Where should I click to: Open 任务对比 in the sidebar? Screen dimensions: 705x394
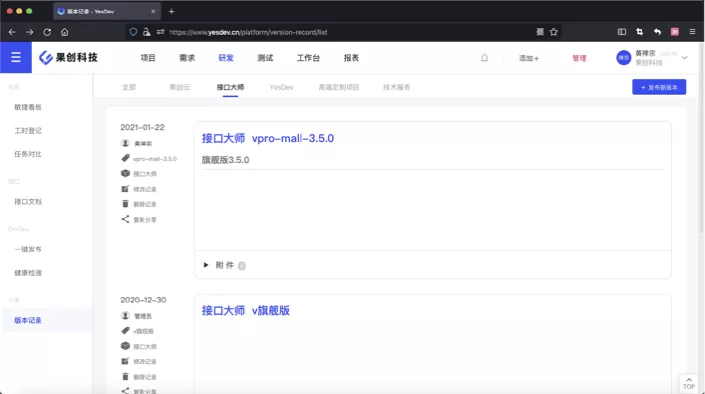click(x=28, y=154)
